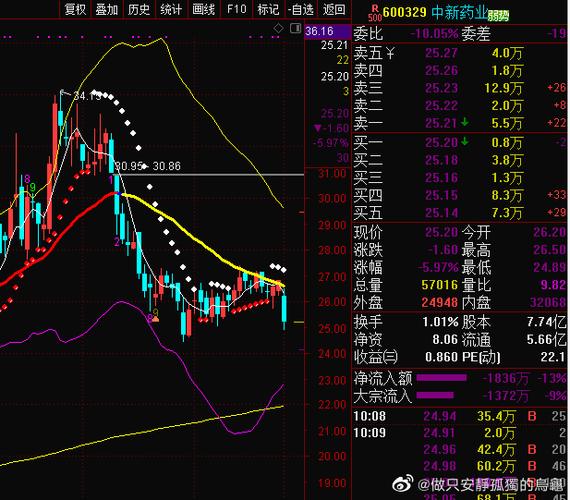
Task: Click the 标记 mark button
Action: click(x=268, y=9)
